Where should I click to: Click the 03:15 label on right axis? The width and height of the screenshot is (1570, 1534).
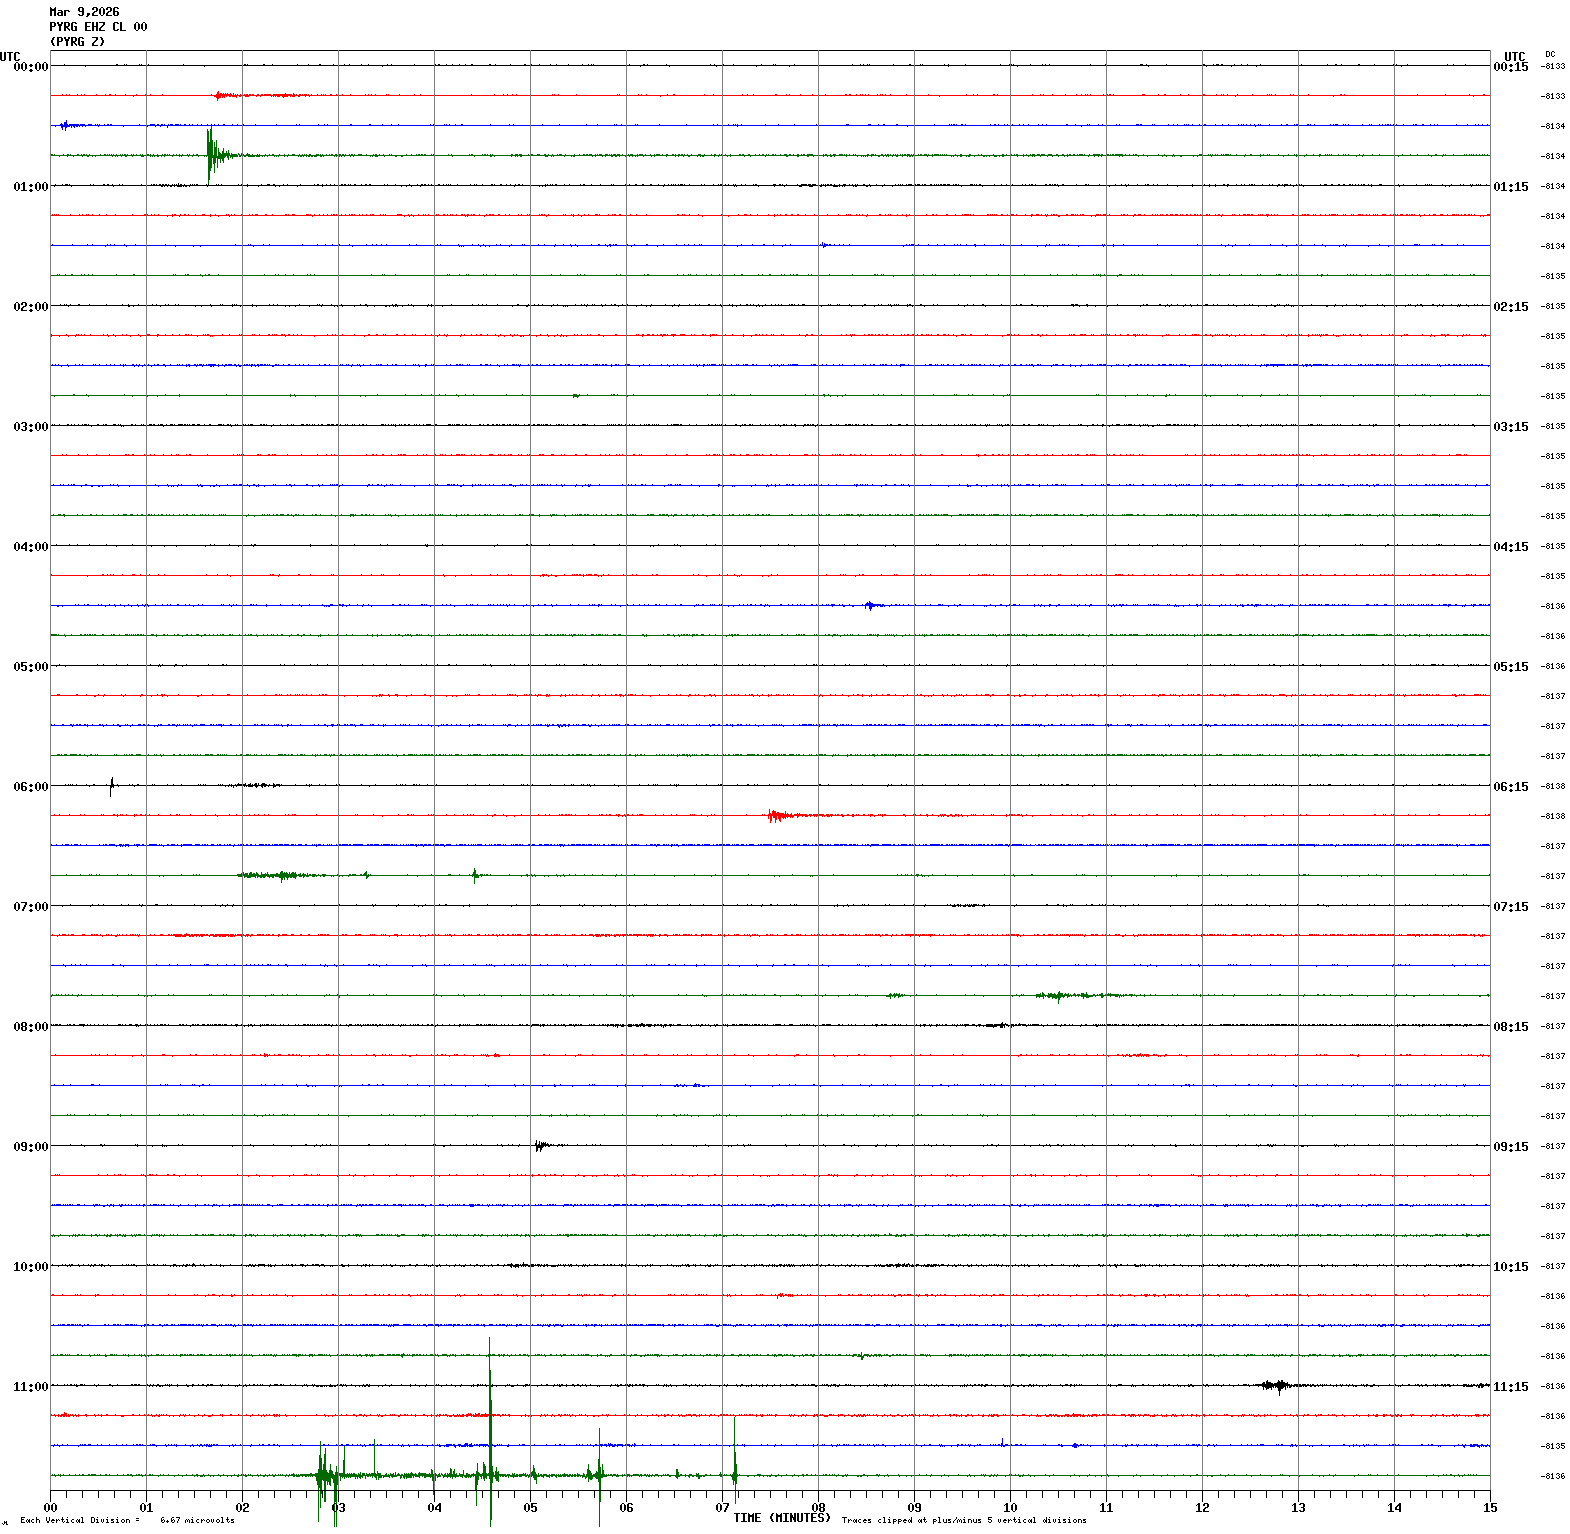[x=1510, y=427]
